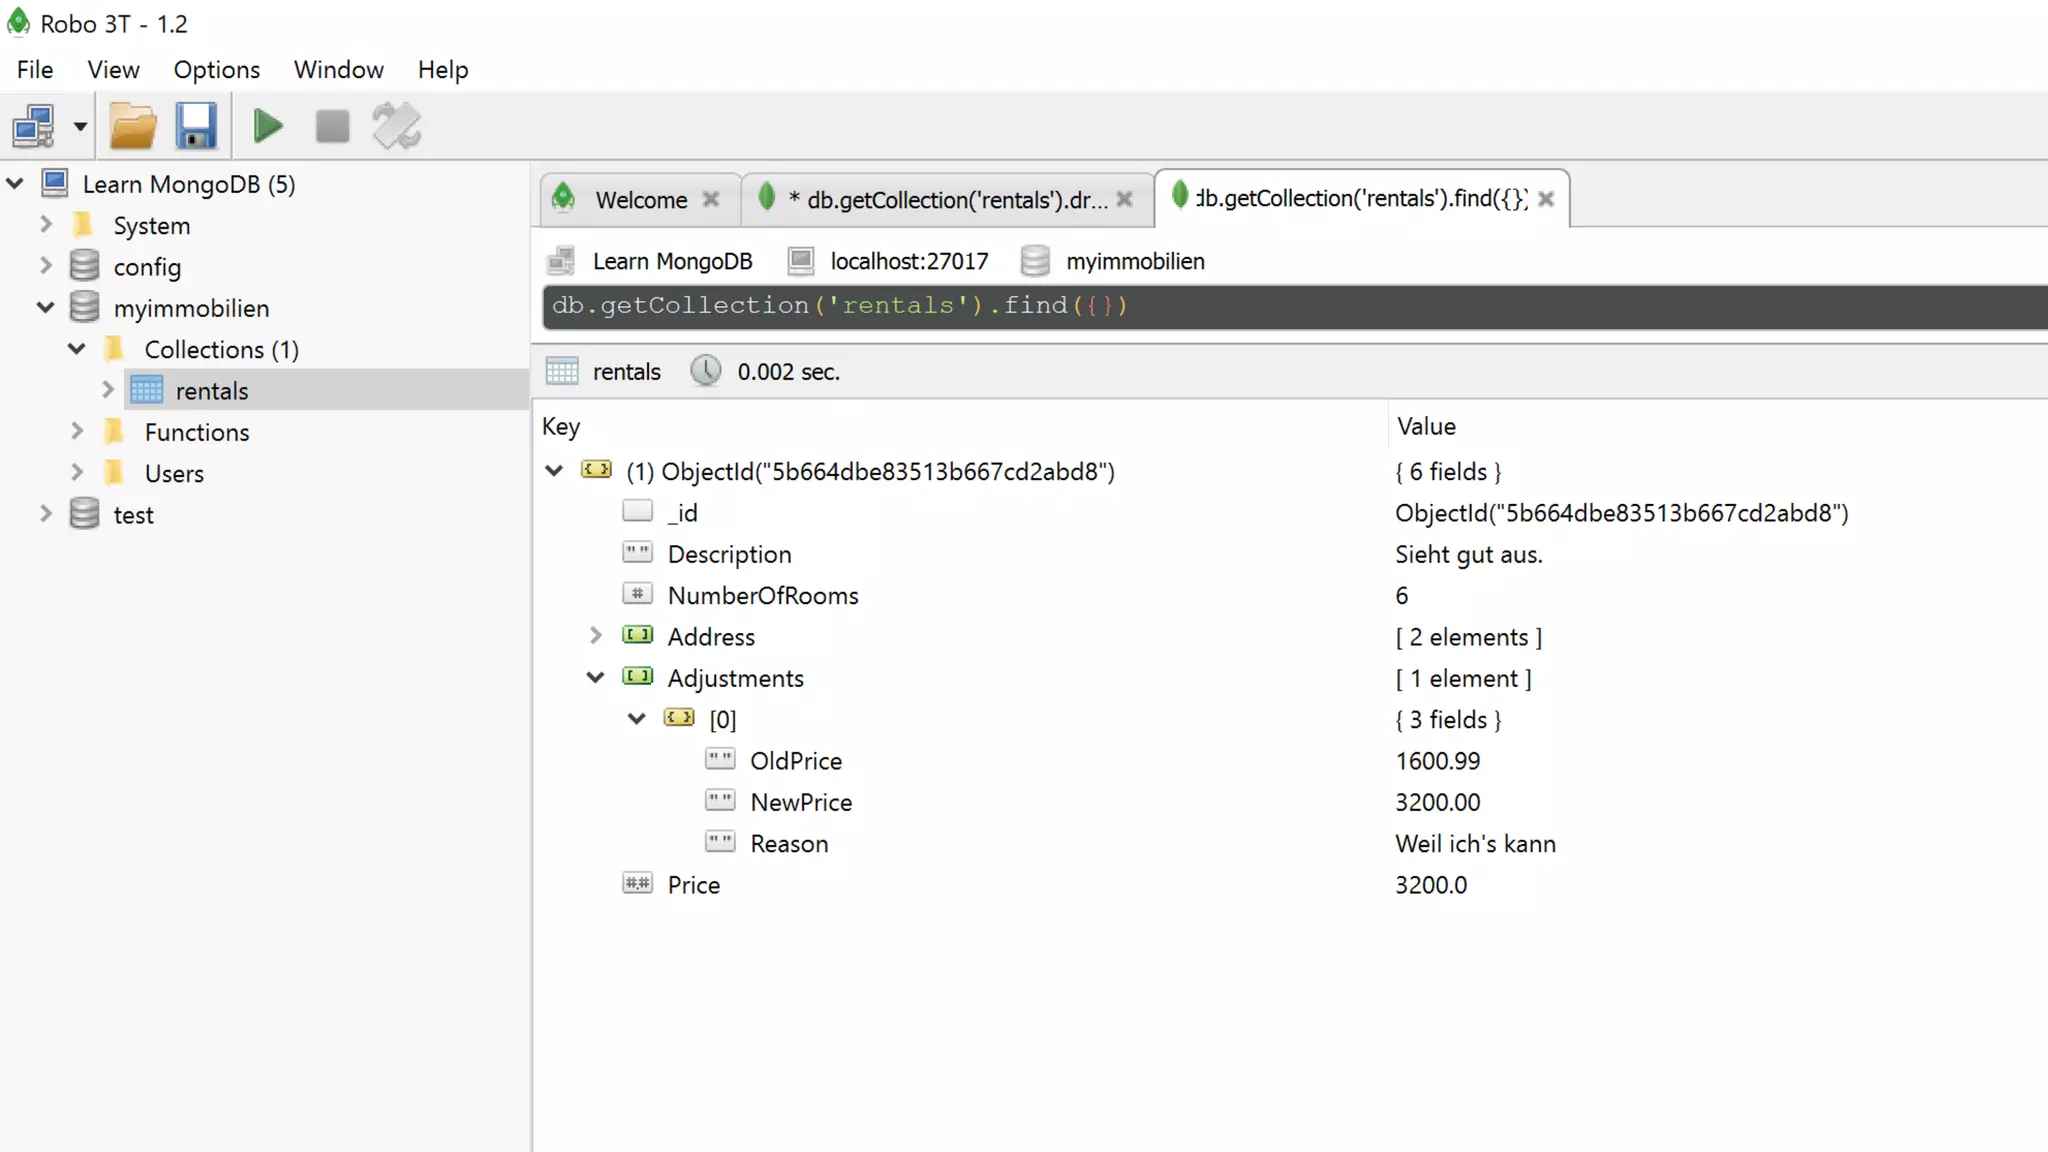The width and height of the screenshot is (2048, 1152).
Task: Click the connect to server icon
Action: 33,127
